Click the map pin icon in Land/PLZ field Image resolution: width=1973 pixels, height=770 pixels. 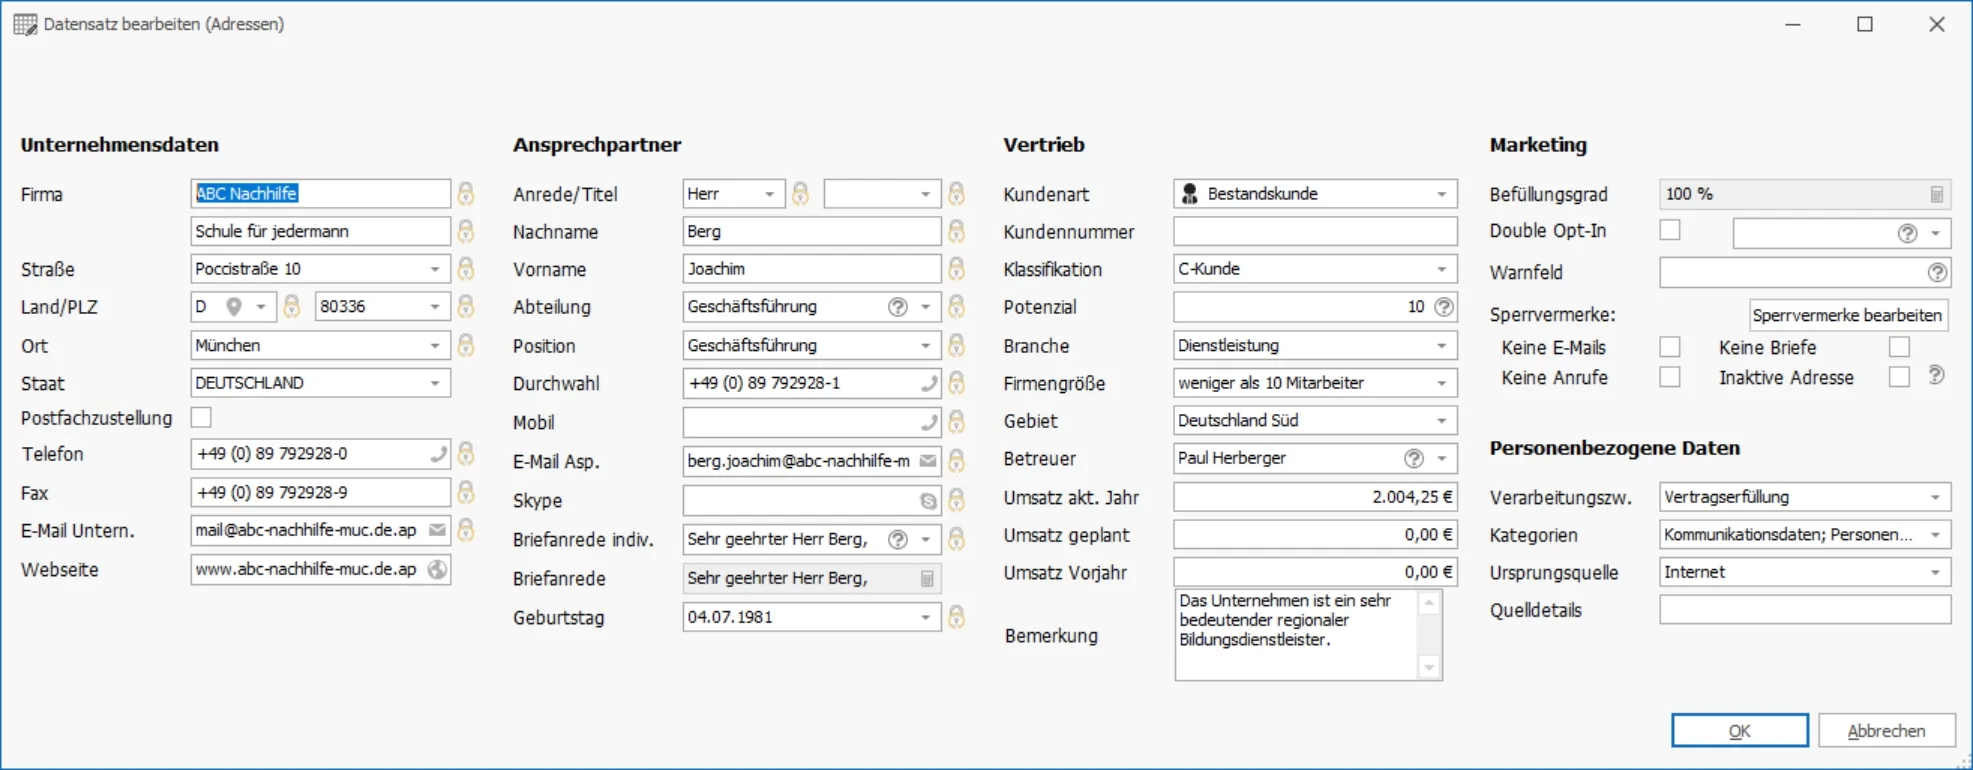click(233, 307)
